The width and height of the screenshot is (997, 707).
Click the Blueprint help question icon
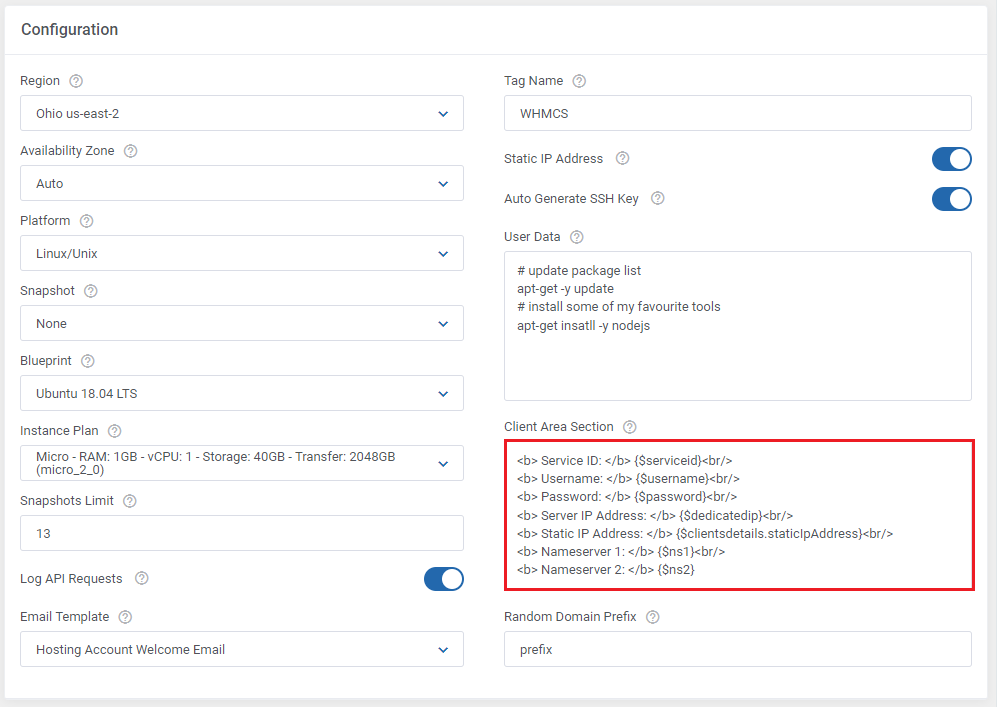[x=88, y=360]
